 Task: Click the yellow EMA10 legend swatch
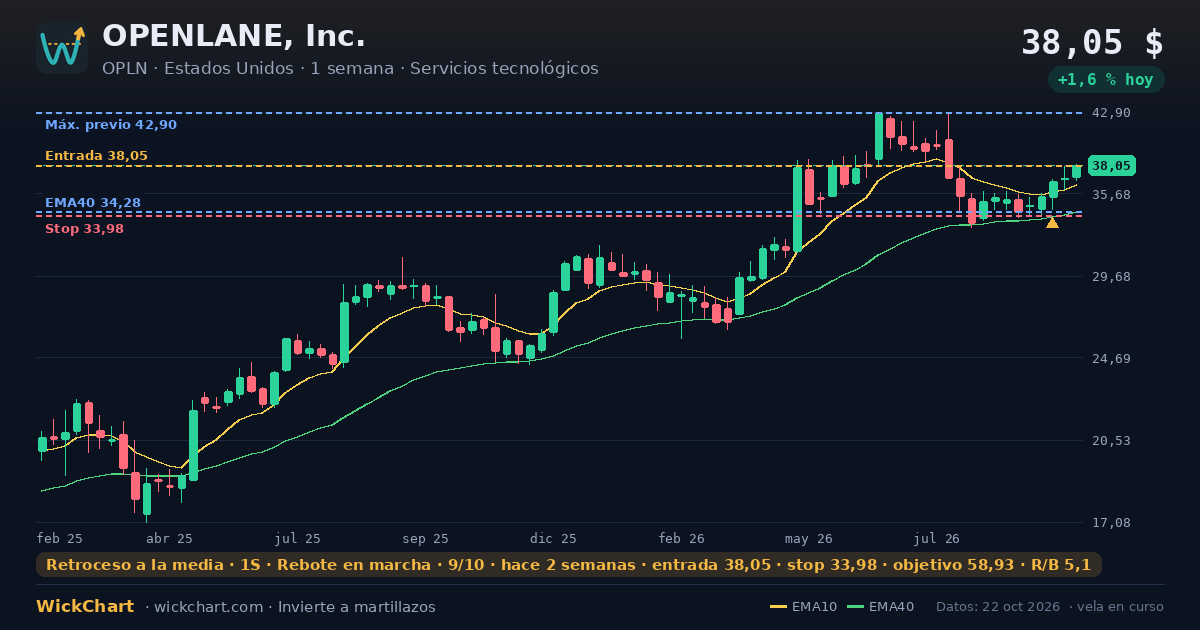point(778,607)
